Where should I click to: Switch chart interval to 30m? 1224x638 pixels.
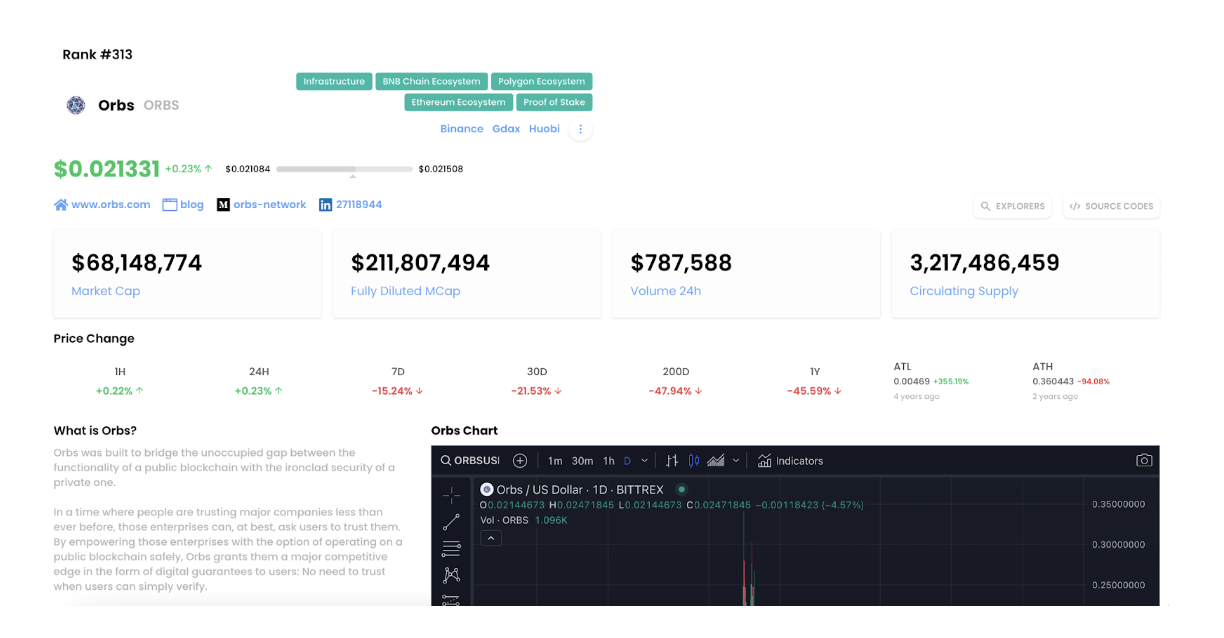click(582, 461)
